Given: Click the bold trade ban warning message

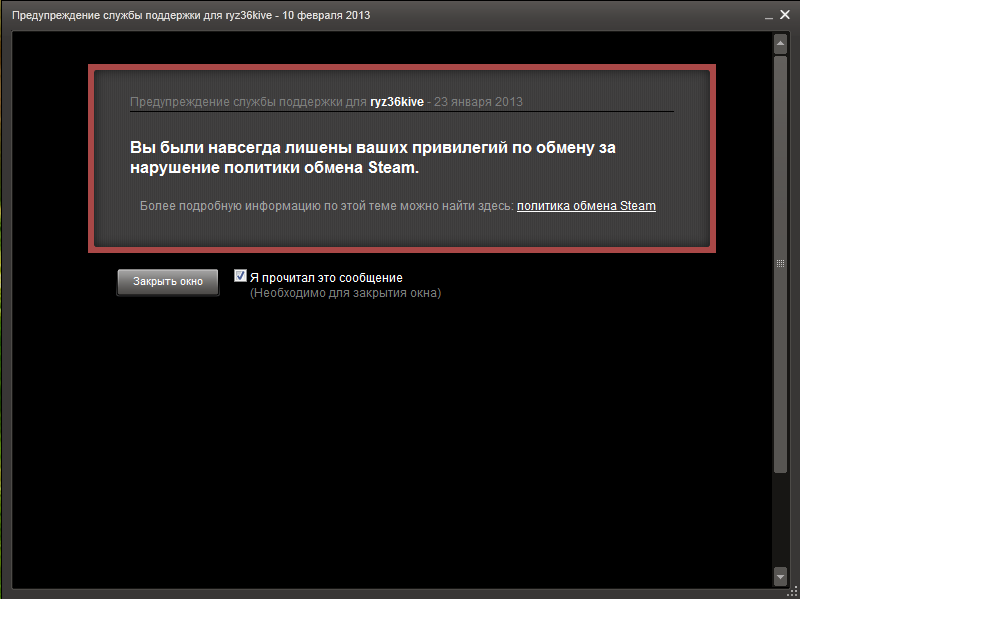Looking at the screenshot, I should coord(373,158).
